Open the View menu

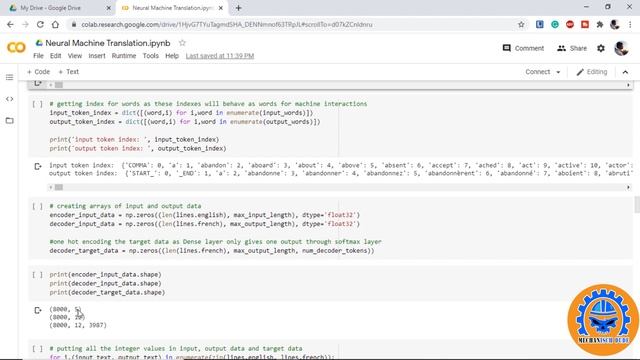[75, 56]
